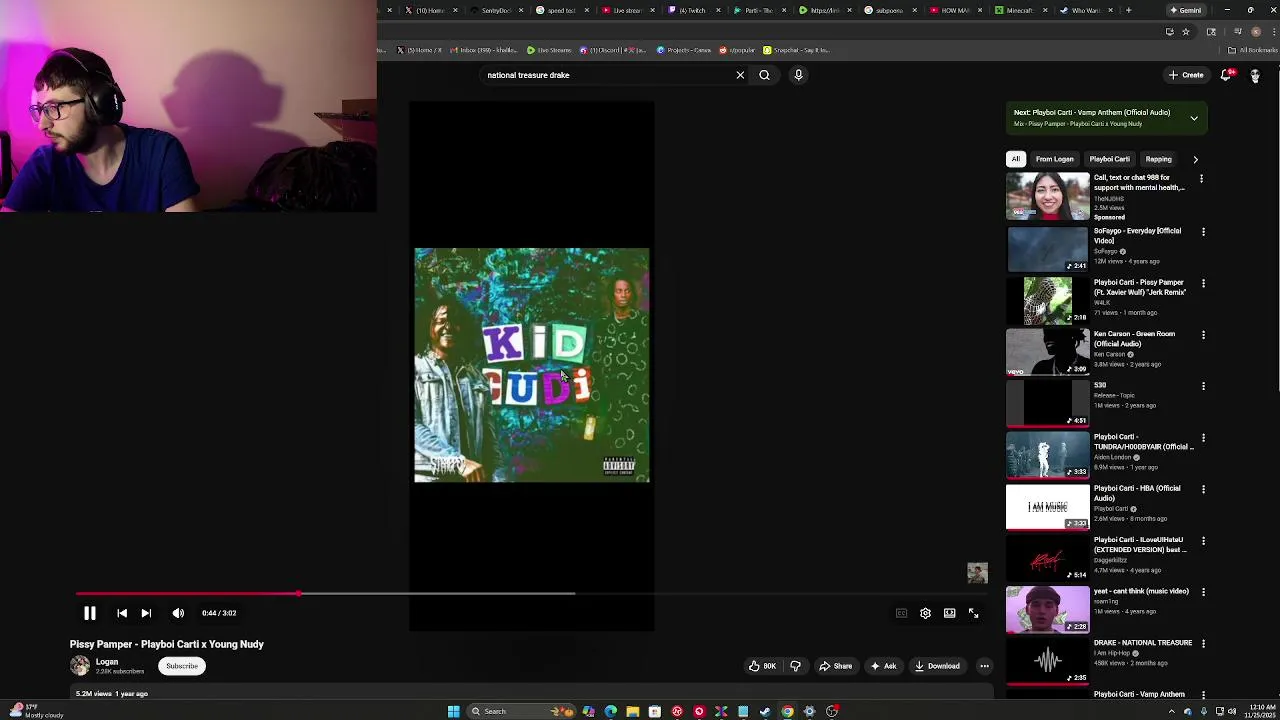
Task: Open Ken Carson Green Room thumbnail
Action: [x=1047, y=352]
